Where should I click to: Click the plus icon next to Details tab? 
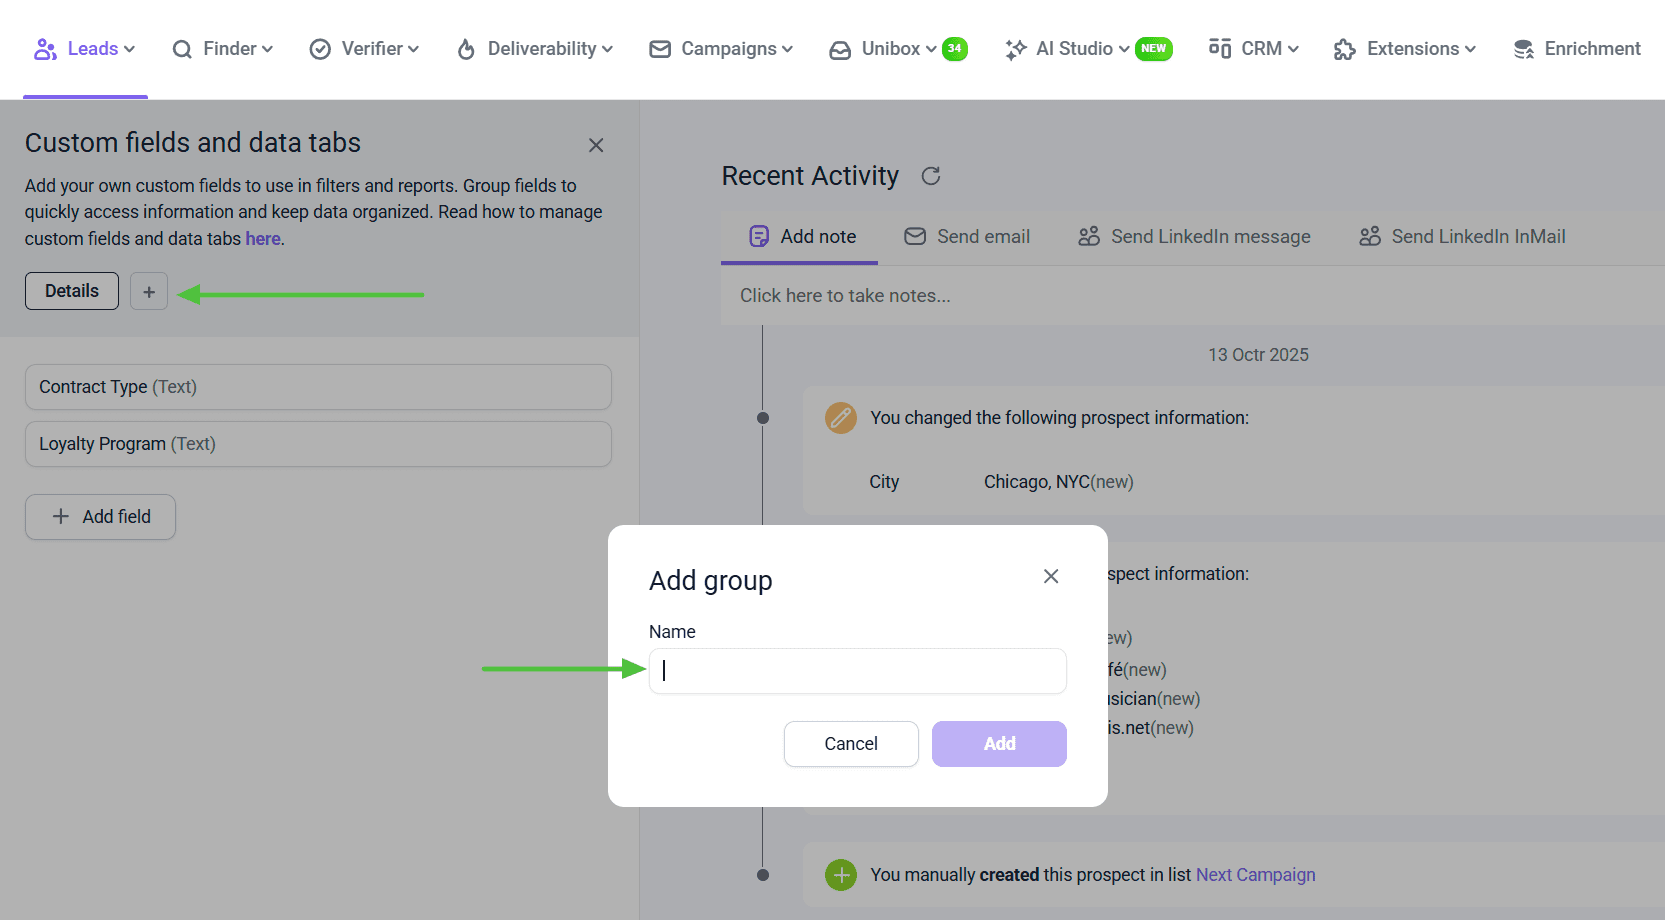pos(149,292)
